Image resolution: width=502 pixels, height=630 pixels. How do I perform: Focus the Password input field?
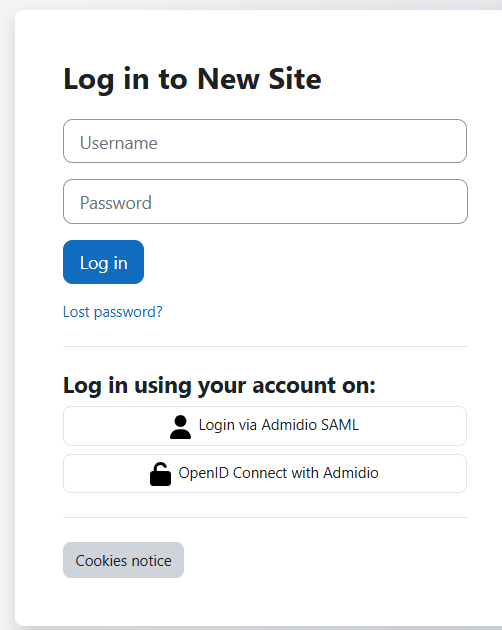[x=265, y=201]
